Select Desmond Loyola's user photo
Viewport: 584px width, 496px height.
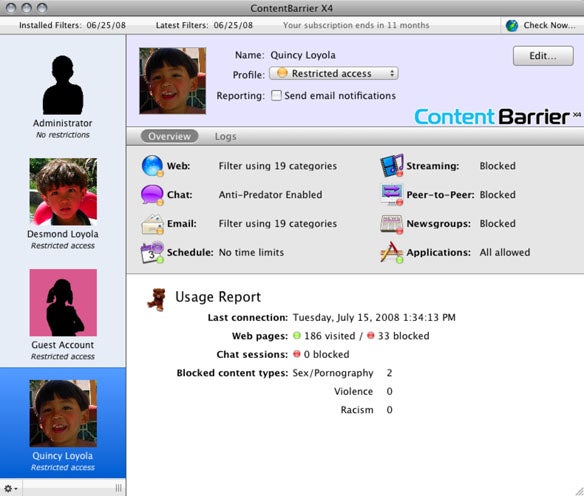point(63,191)
